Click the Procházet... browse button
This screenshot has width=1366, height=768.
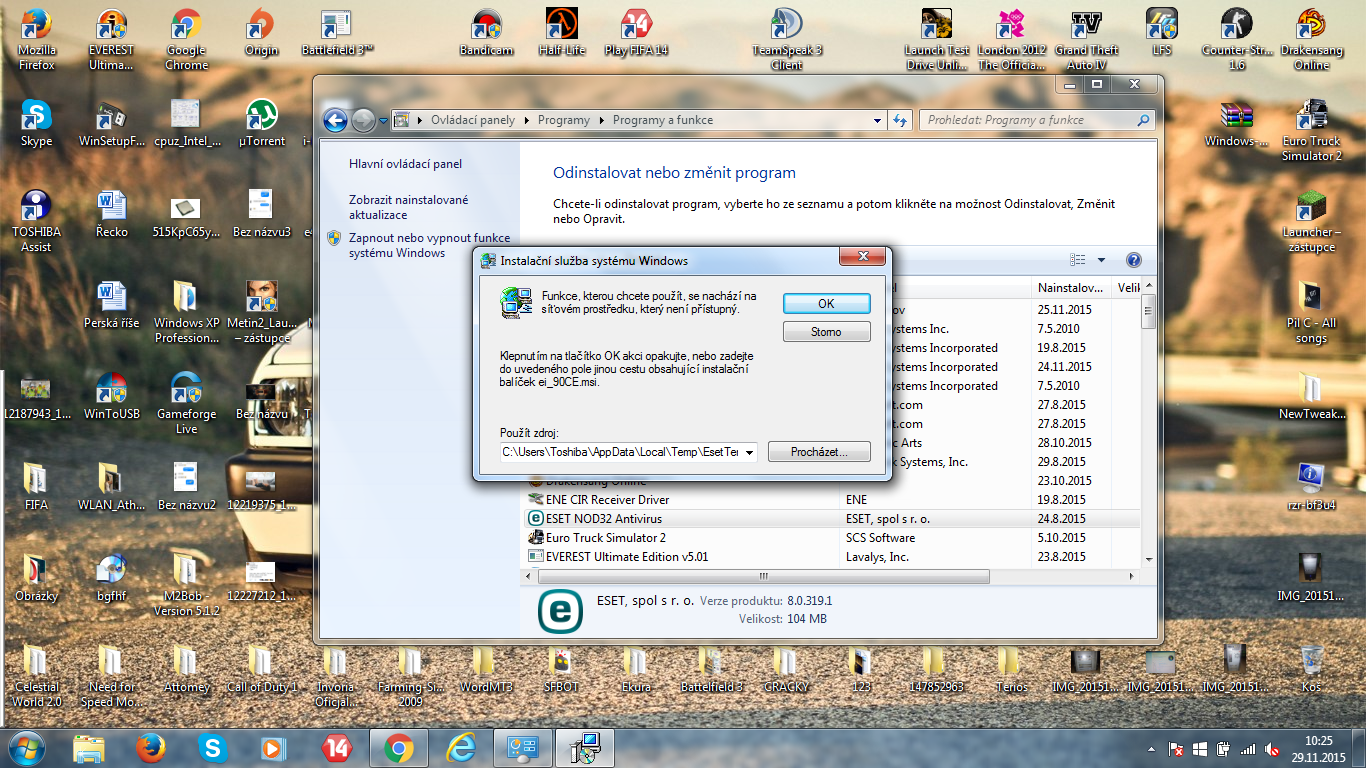[x=819, y=452]
